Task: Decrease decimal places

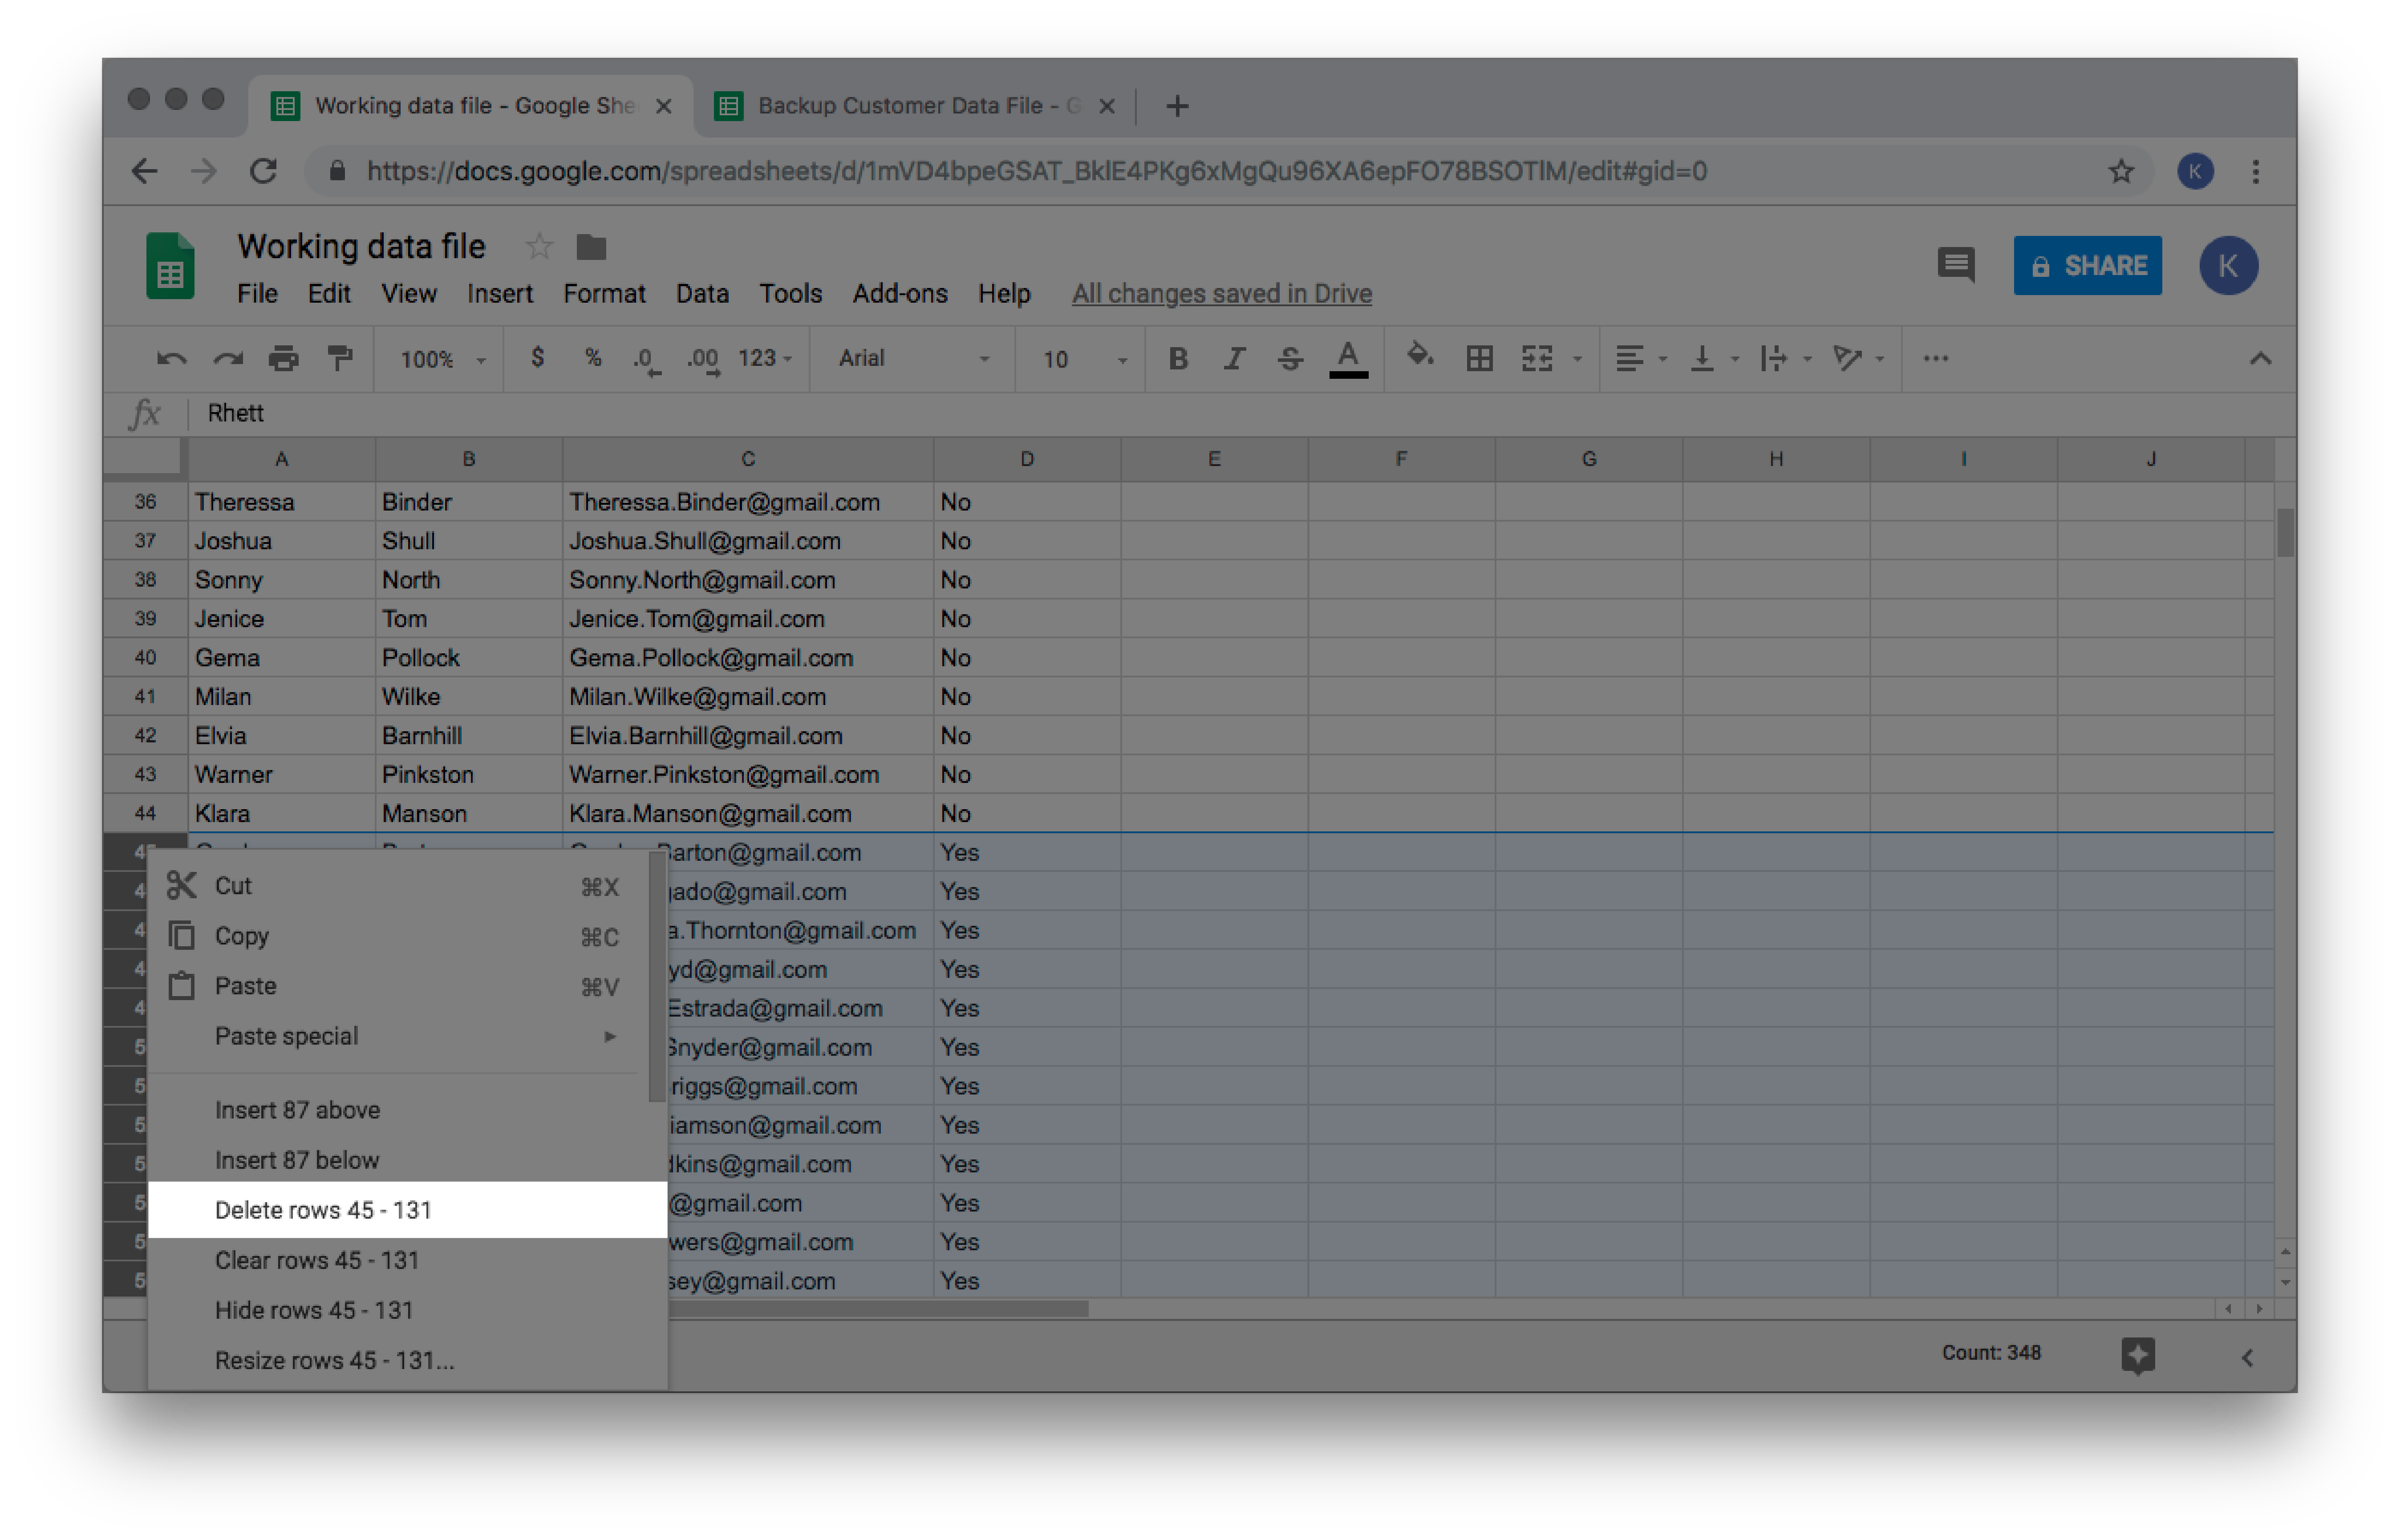Action: click(x=647, y=360)
